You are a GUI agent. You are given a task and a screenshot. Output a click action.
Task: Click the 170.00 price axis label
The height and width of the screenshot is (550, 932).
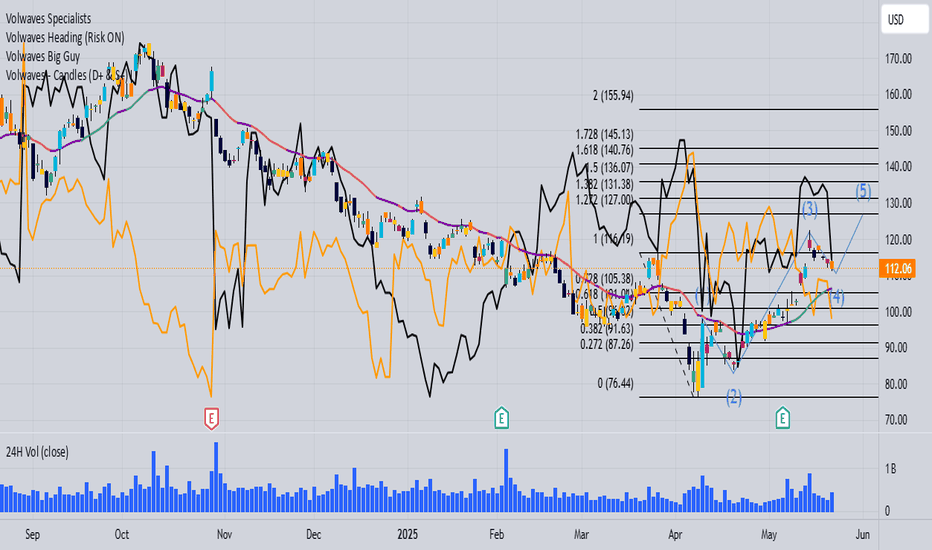click(x=898, y=58)
